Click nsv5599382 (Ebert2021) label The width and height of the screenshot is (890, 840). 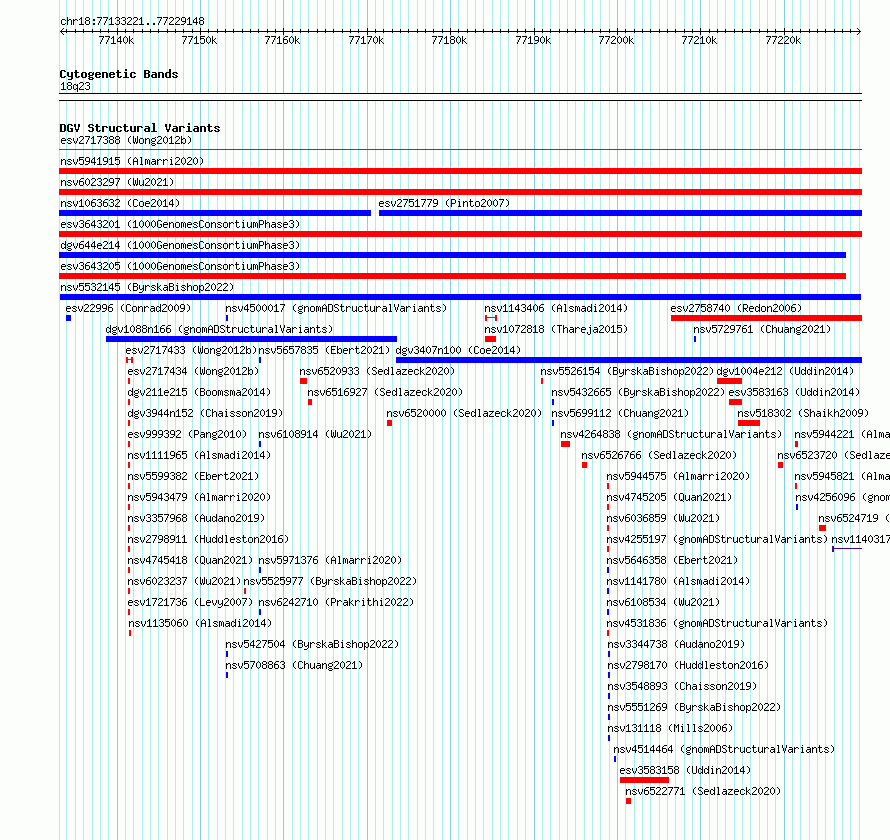(x=193, y=476)
